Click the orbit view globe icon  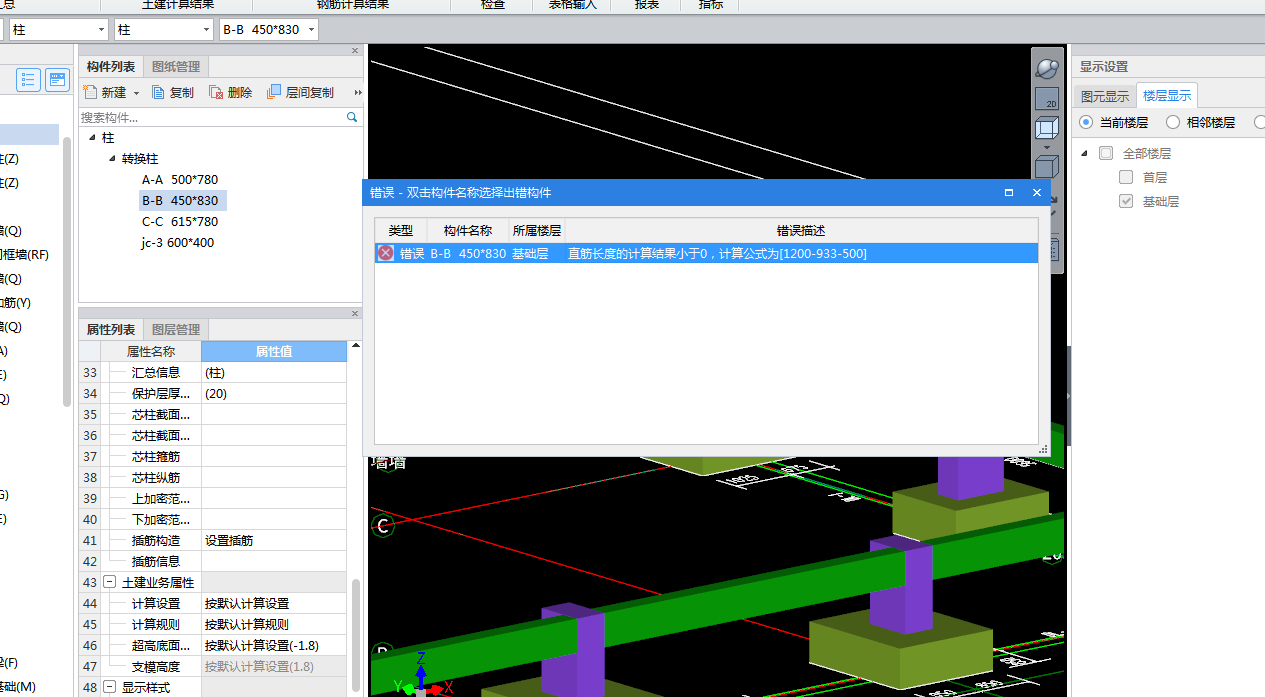(x=1046, y=68)
